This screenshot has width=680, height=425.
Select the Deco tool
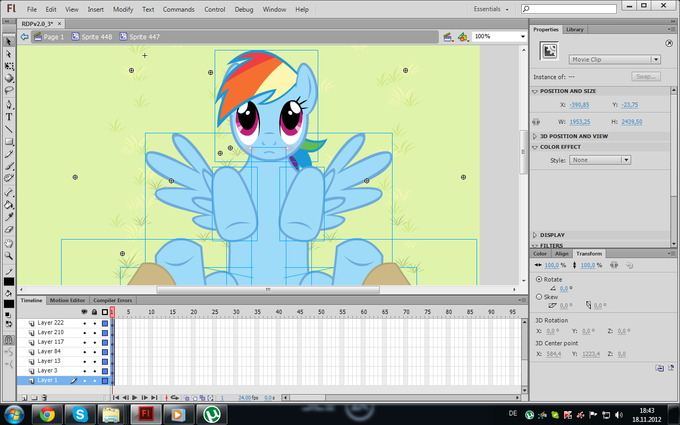pyautogui.click(x=8, y=178)
